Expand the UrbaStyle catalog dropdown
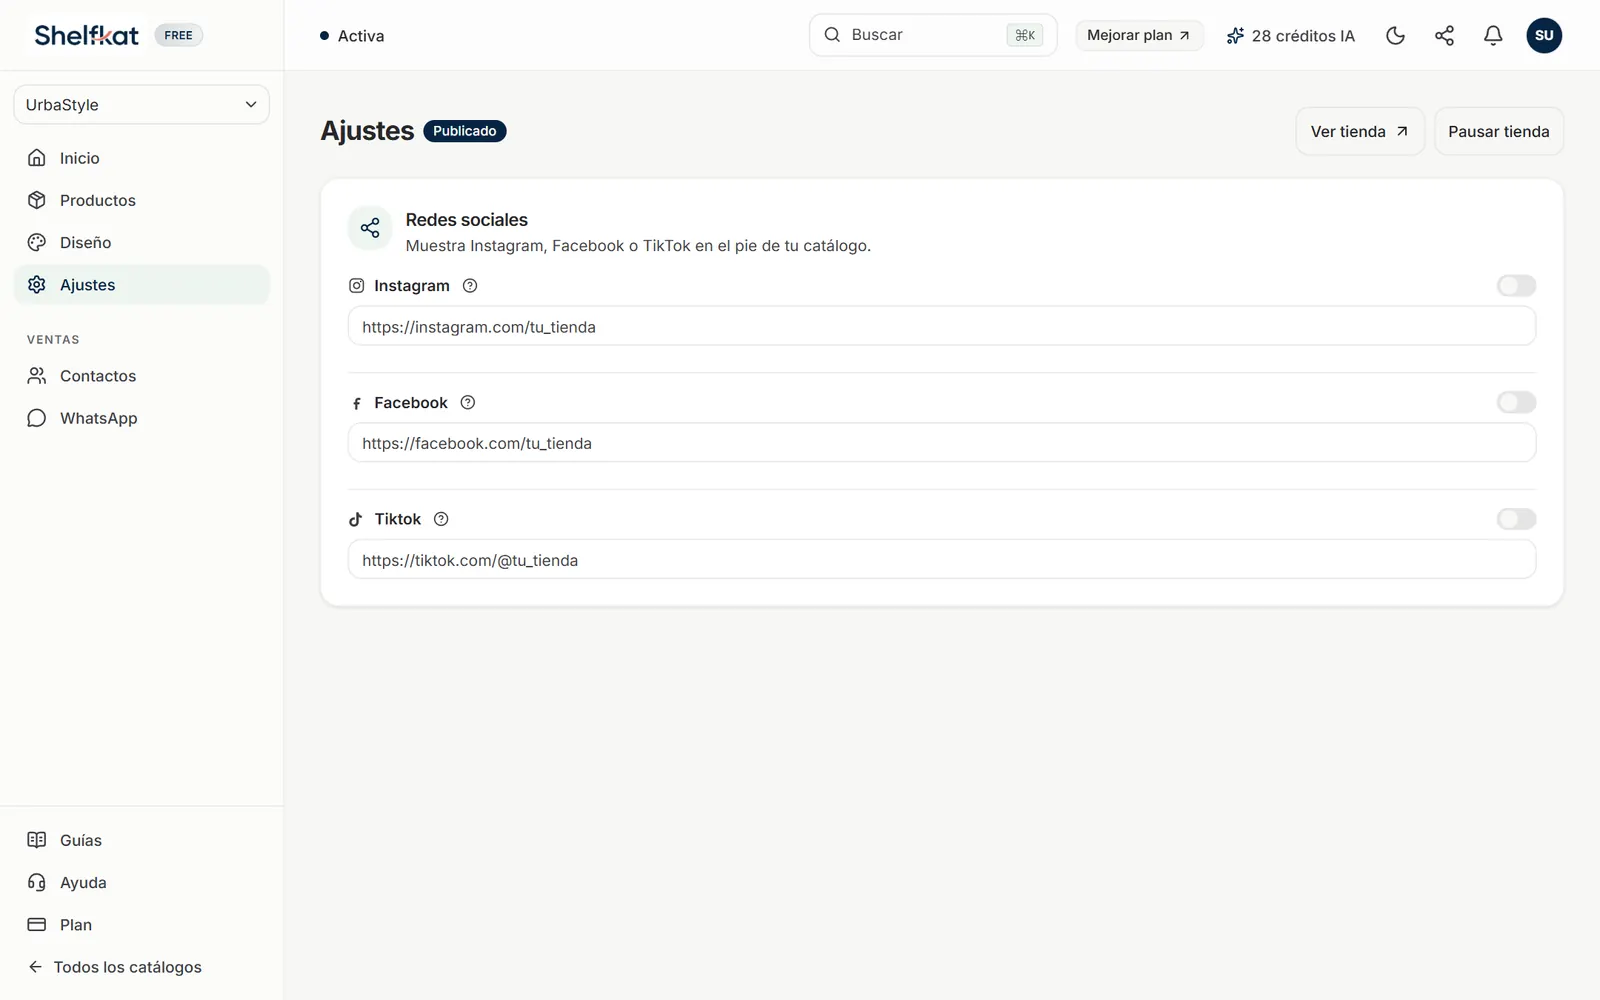 (141, 105)
